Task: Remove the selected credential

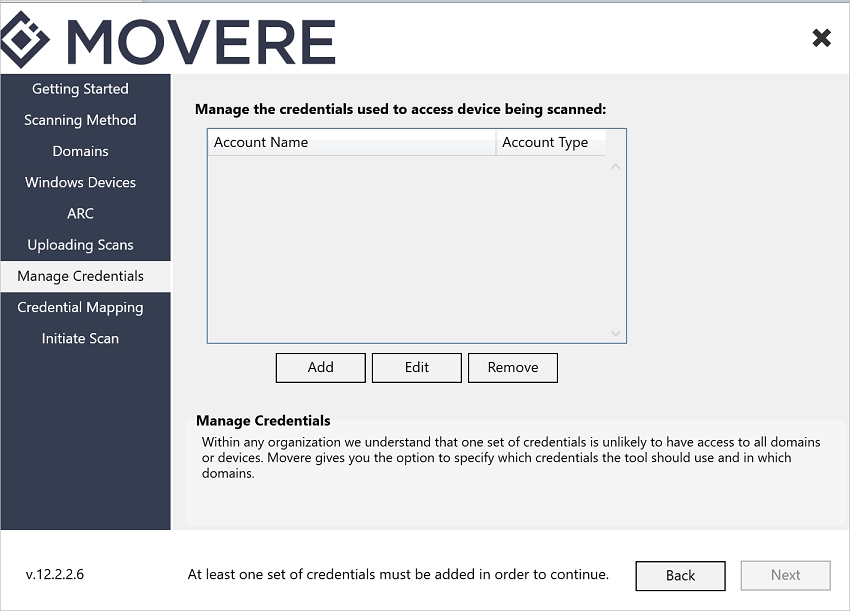Action: [512, 368]
